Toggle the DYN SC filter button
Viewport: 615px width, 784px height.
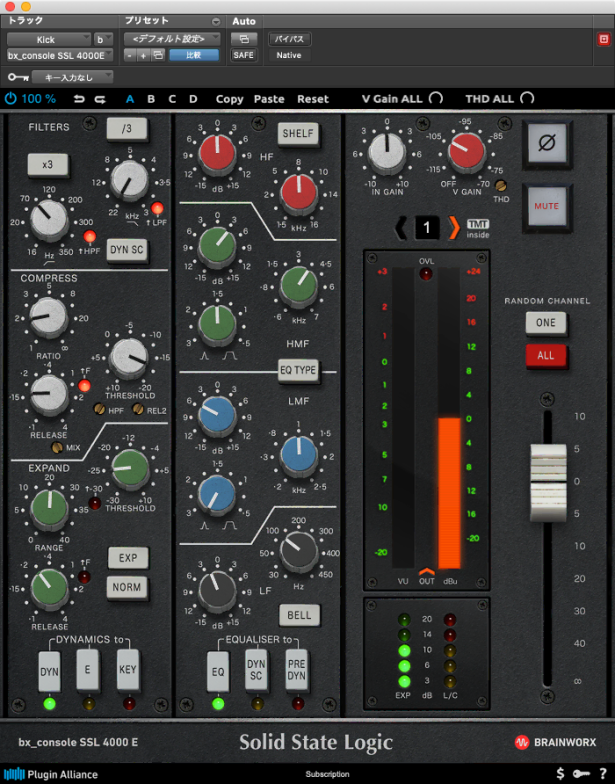click(x=127, y=250)
